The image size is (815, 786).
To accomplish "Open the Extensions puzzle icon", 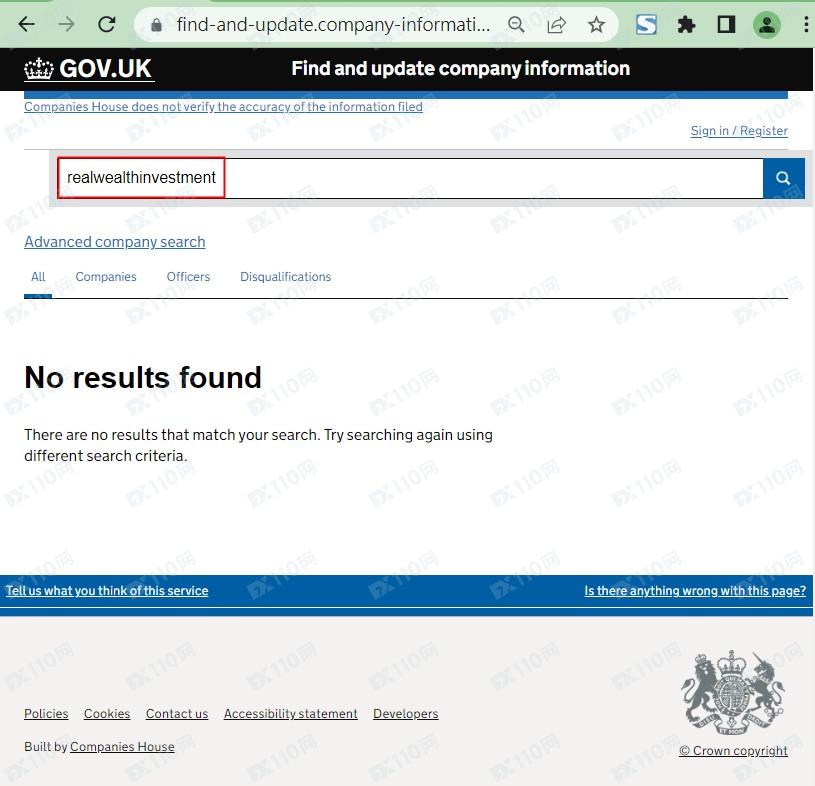I will pos(687,25).
